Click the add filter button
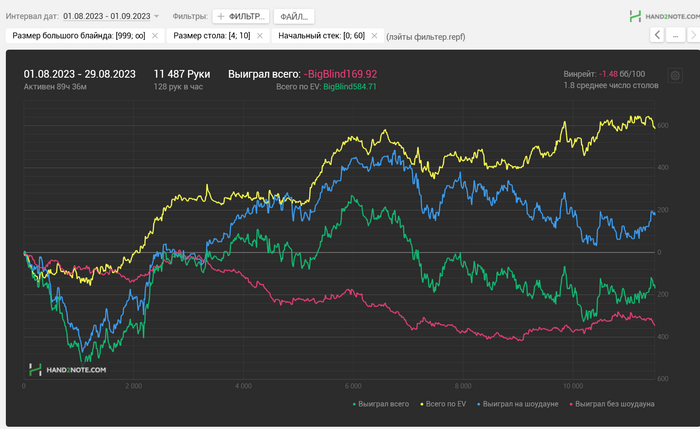The height and width of the screenshot is (429, 700). [241, 17]
